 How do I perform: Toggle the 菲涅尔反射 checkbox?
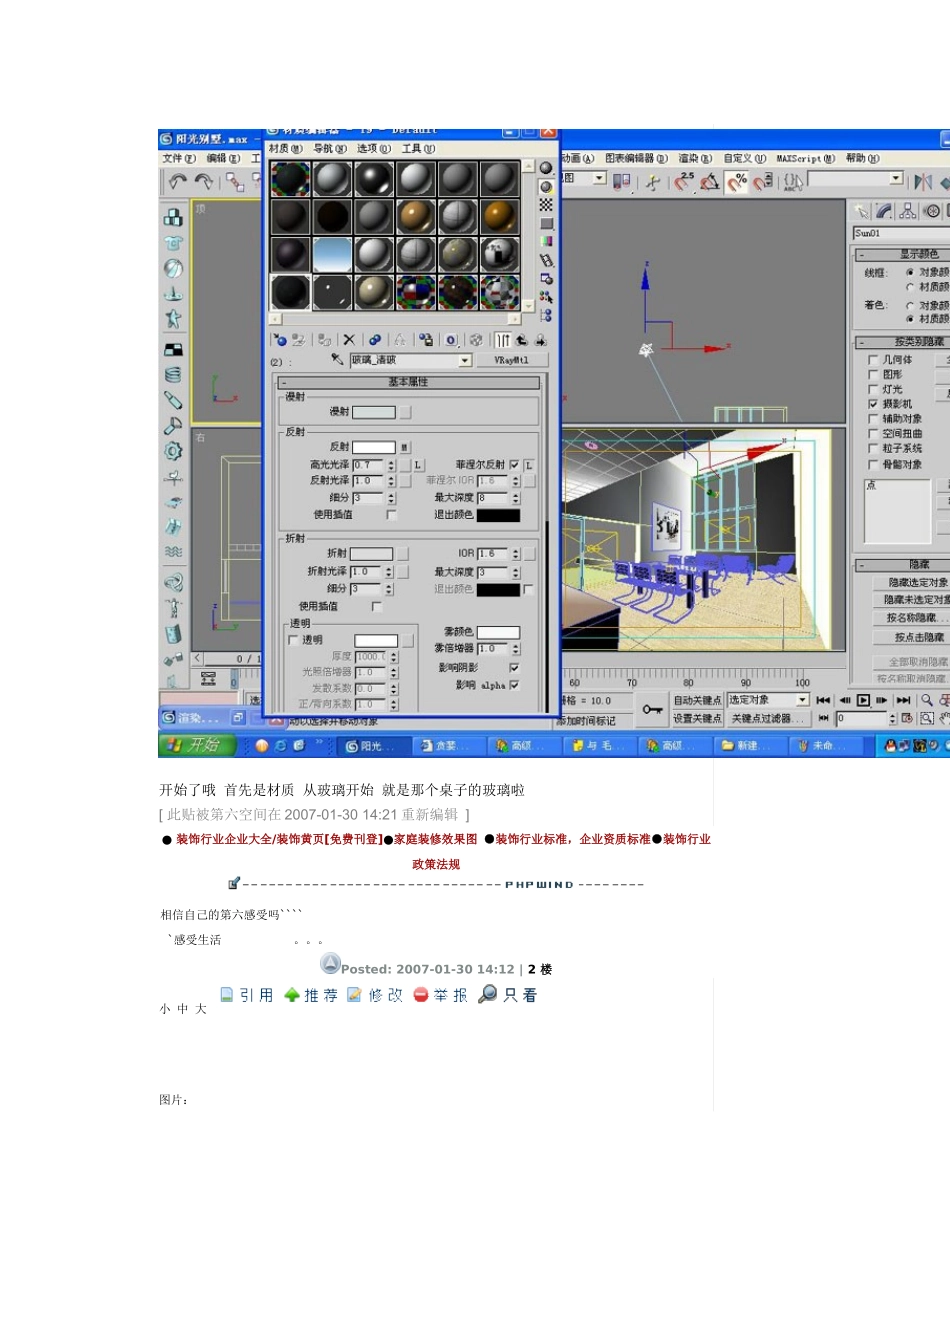click(514, 465)
